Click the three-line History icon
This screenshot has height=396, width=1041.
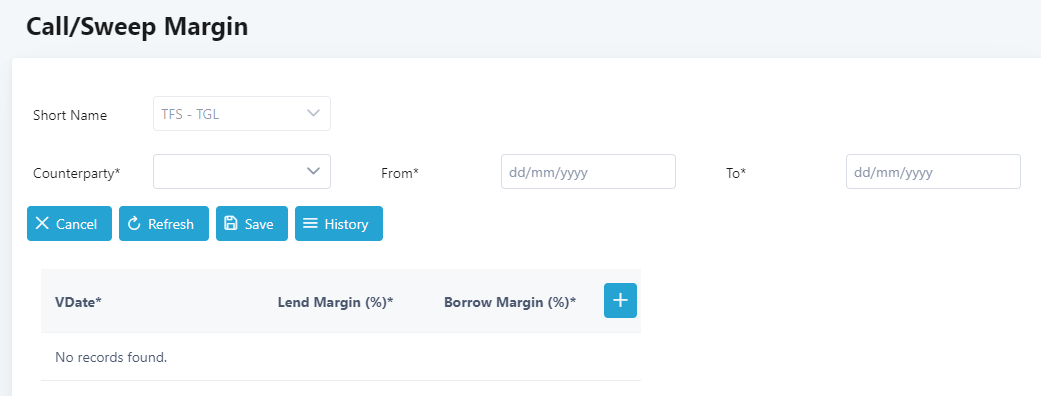point(310,223)
